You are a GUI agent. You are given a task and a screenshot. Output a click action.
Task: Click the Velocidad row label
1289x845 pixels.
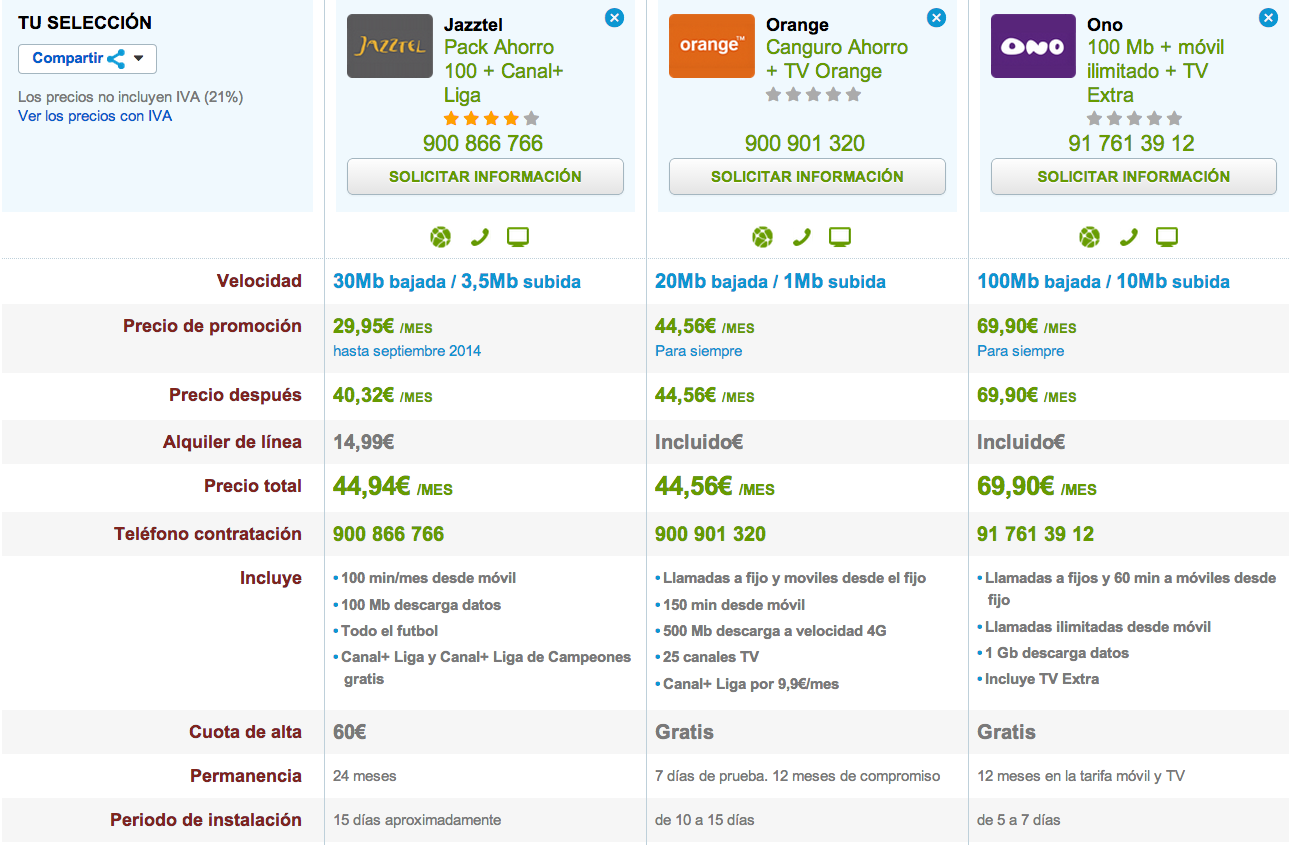coord(259,281)
